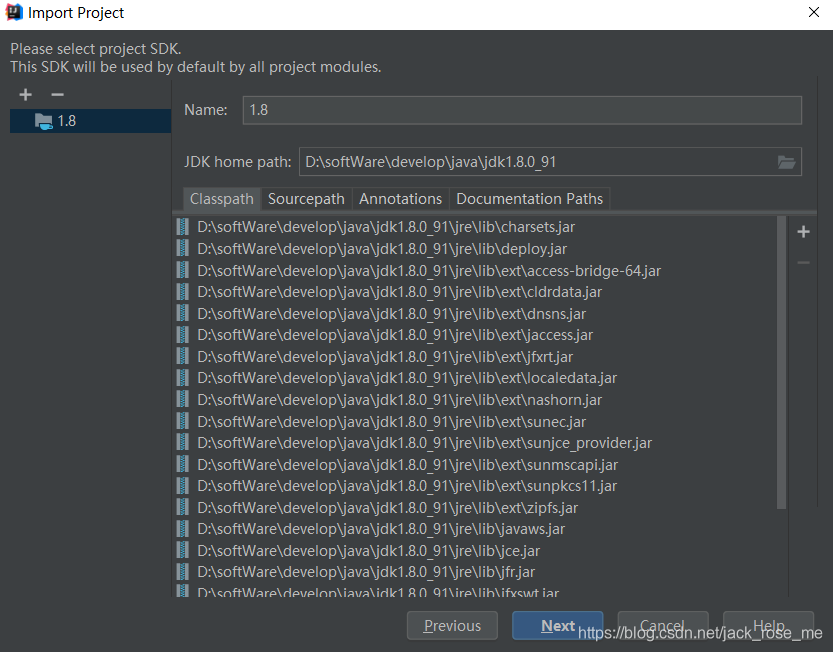This screenshot has height=652, width=833.
Task: Click the jar icon next to sunmscapi.jar
Action: [x=182, y=464]
